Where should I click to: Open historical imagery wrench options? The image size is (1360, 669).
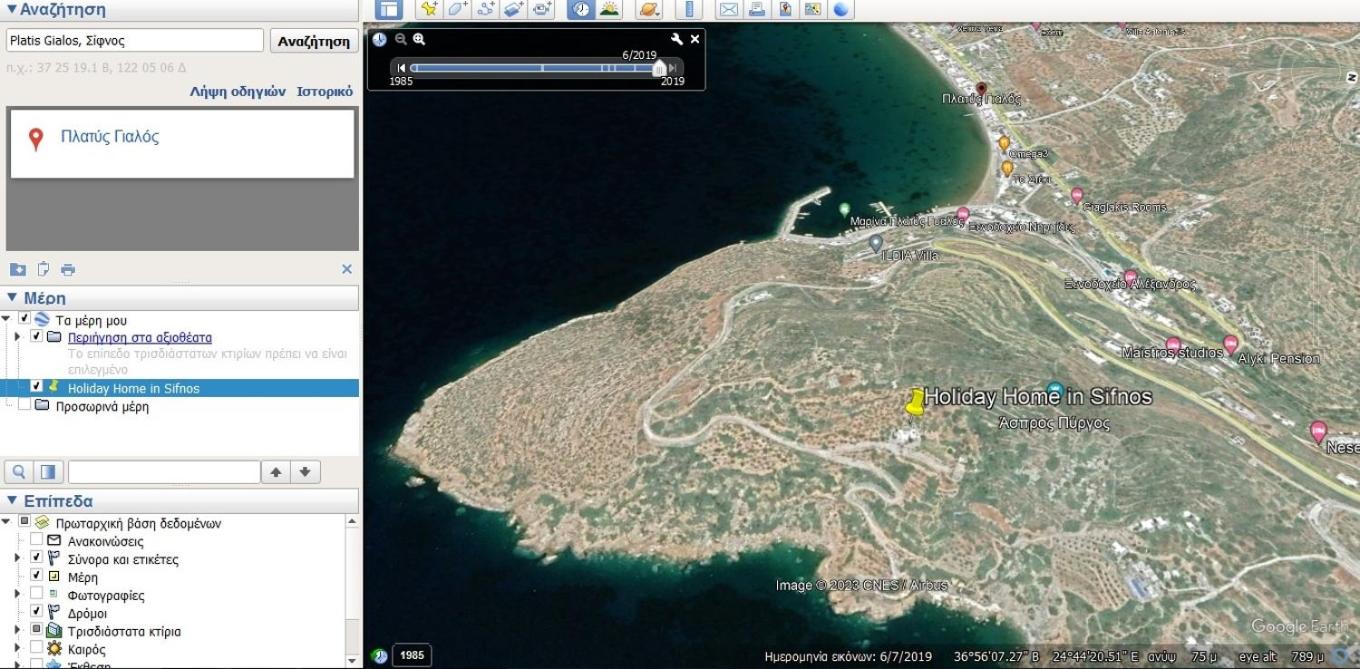pyautogui.click(x=677, y=39)
